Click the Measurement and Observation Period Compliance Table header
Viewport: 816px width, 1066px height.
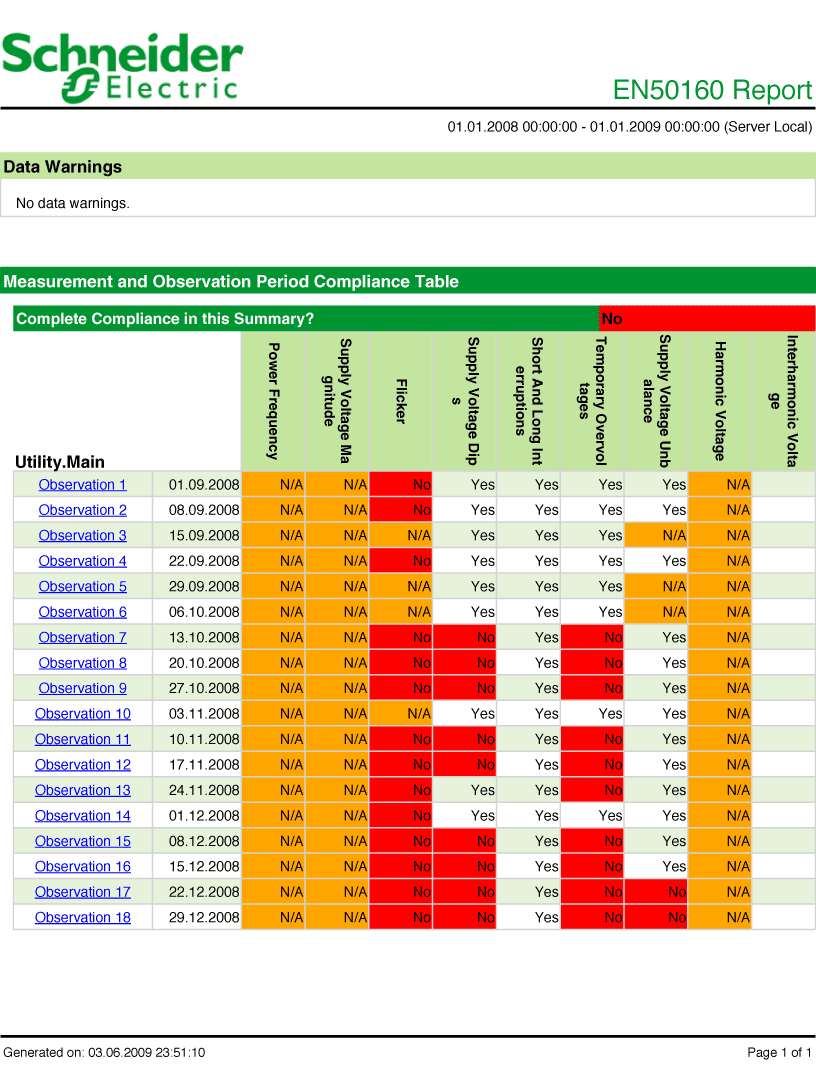click(408, 281)
